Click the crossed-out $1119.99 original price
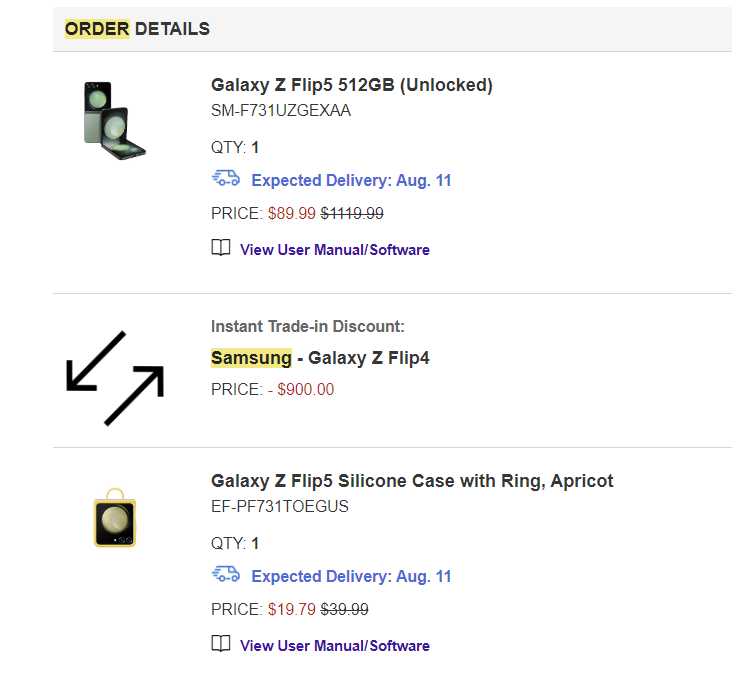 point(352,213)
